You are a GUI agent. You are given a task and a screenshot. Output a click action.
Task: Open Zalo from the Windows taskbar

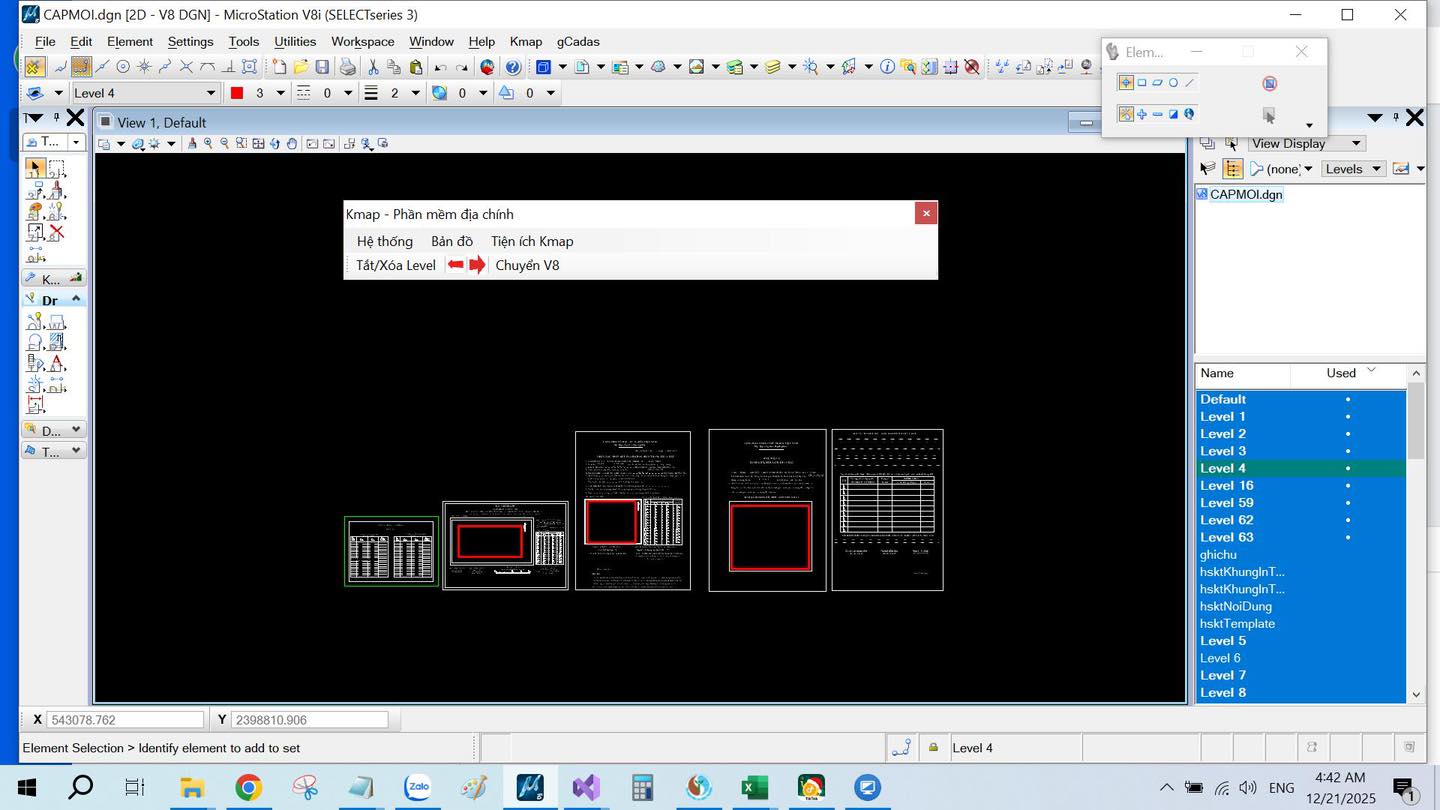(x=417, y=788)
